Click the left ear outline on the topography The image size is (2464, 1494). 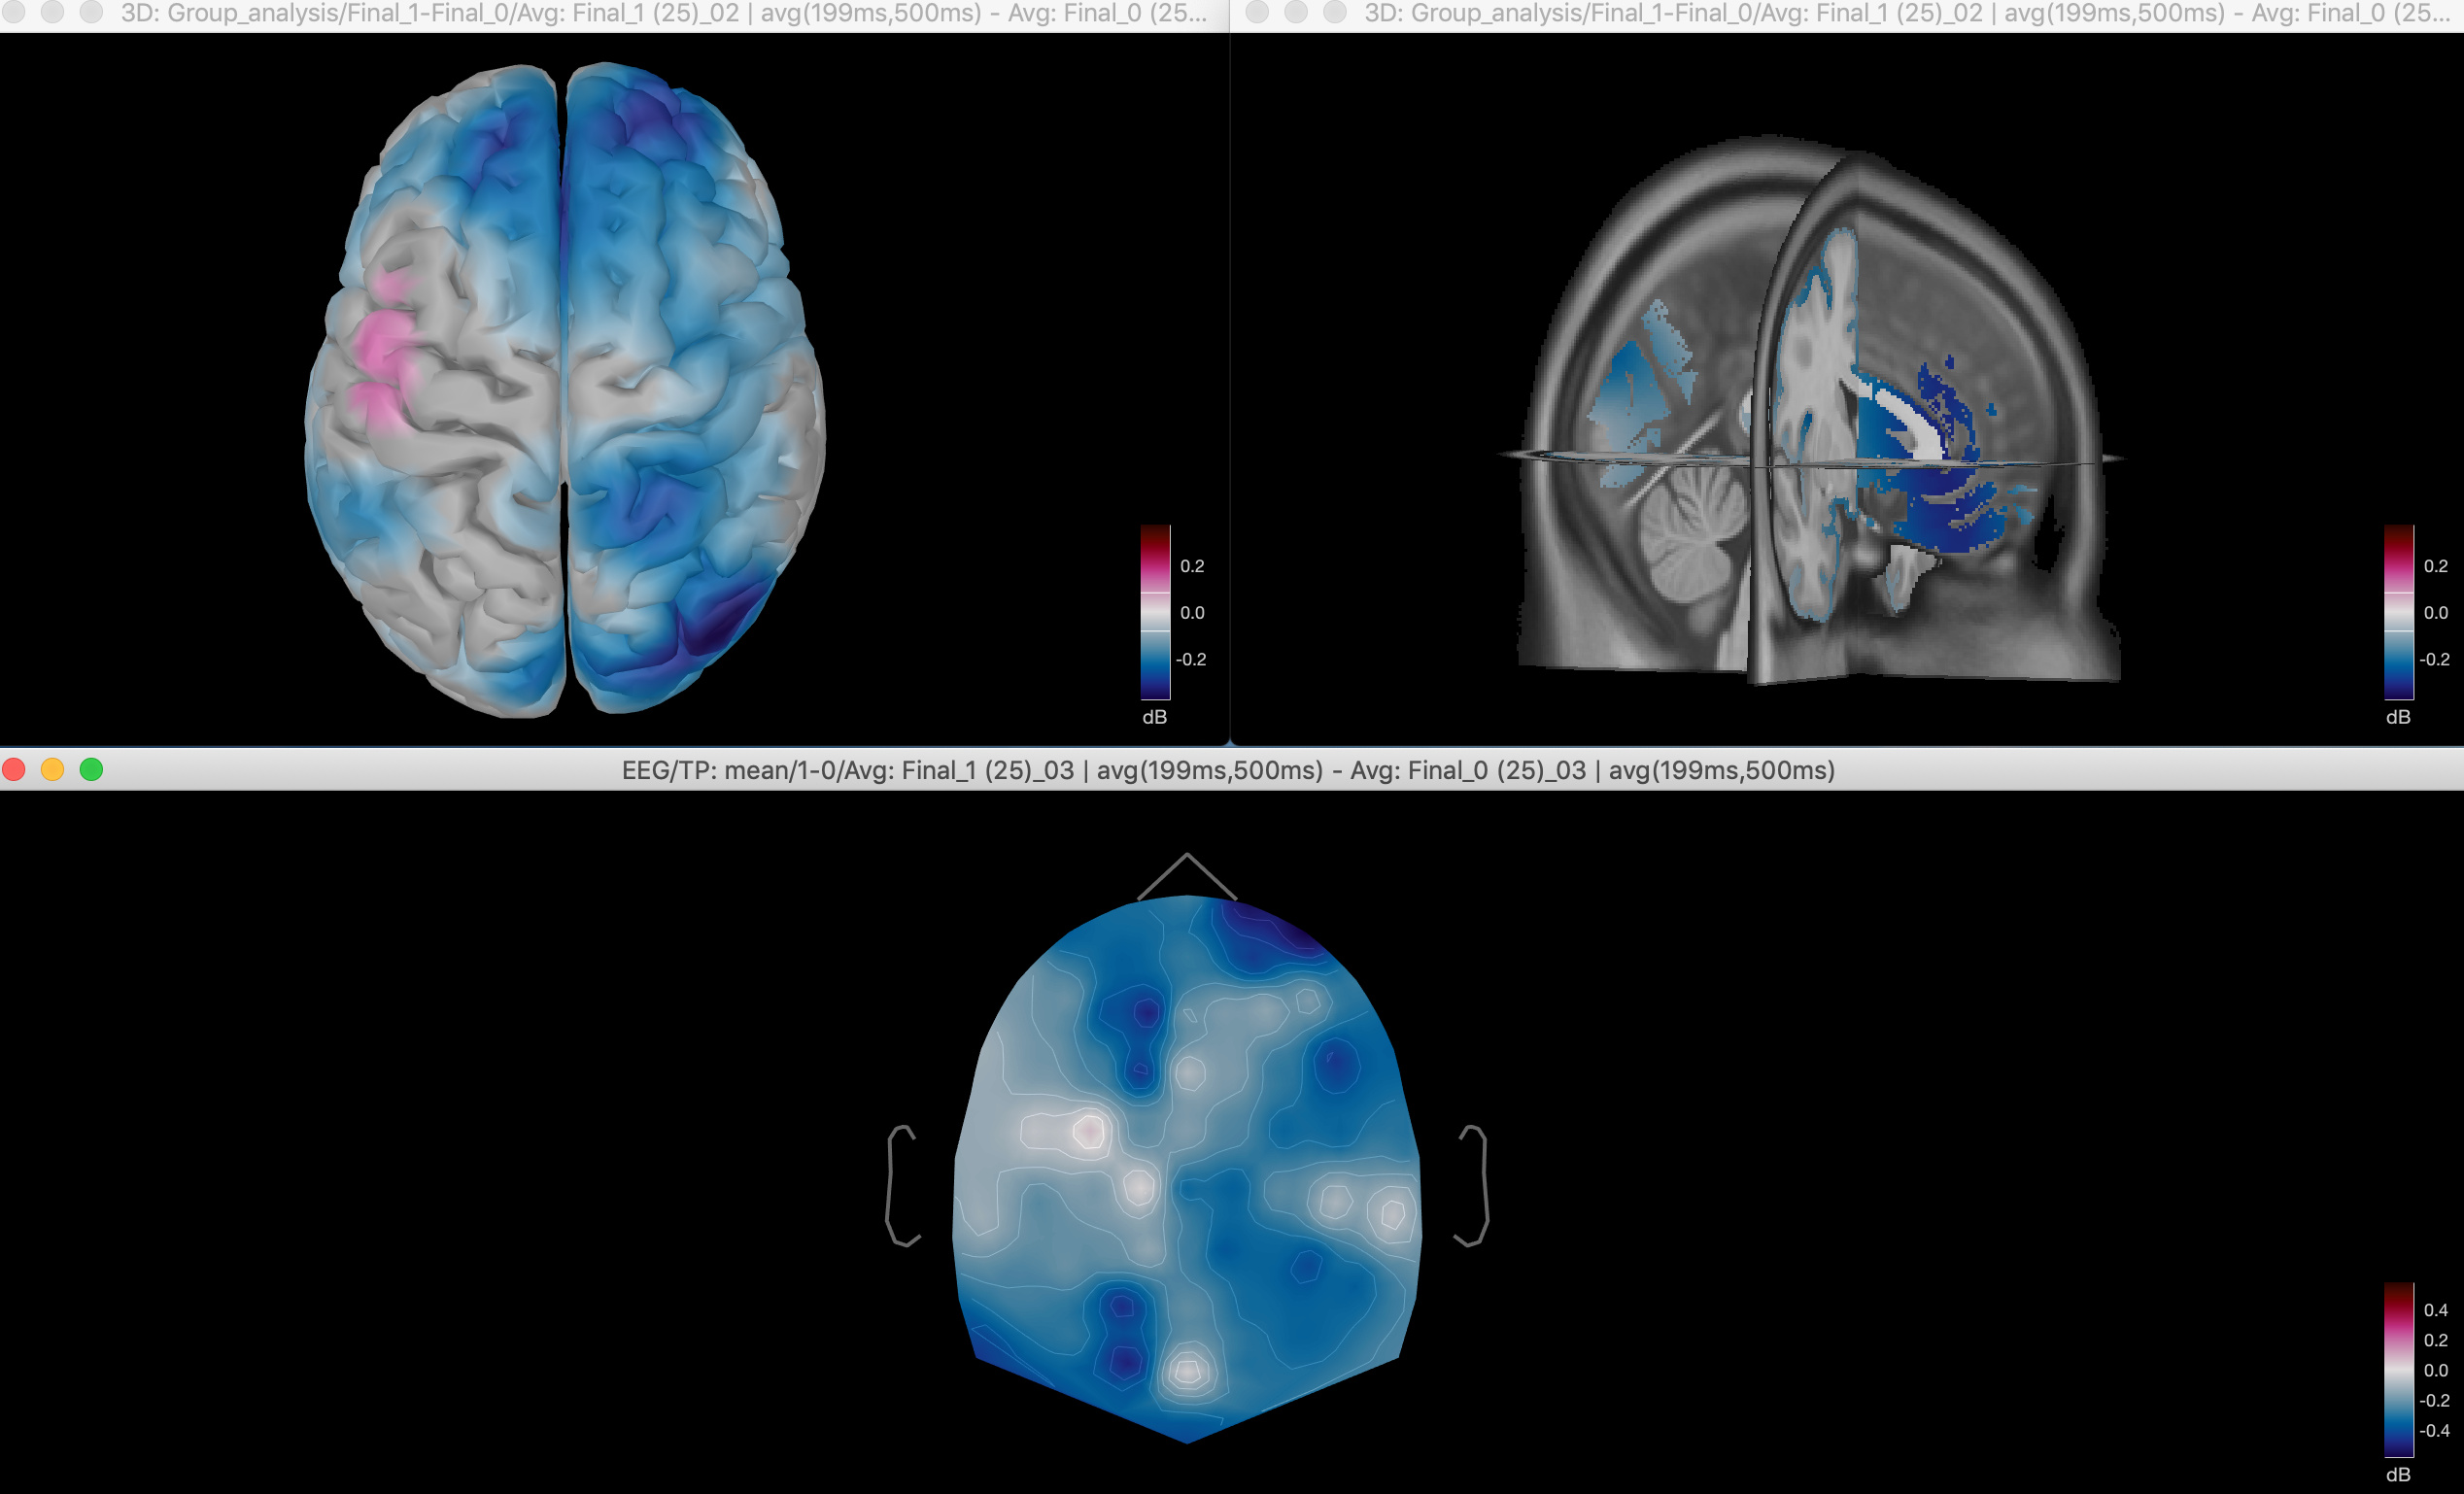click(x=902, y=1185)
